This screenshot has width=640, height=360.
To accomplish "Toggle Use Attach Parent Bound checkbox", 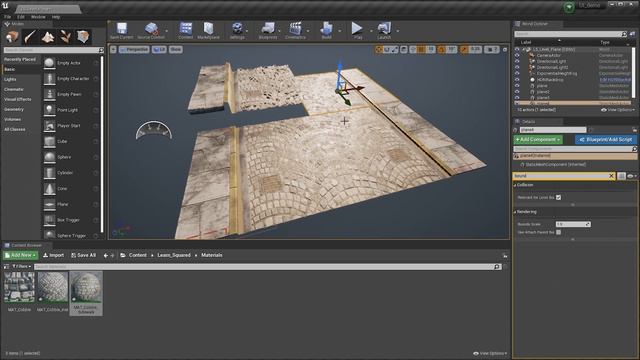I will (x=558, y=232).
